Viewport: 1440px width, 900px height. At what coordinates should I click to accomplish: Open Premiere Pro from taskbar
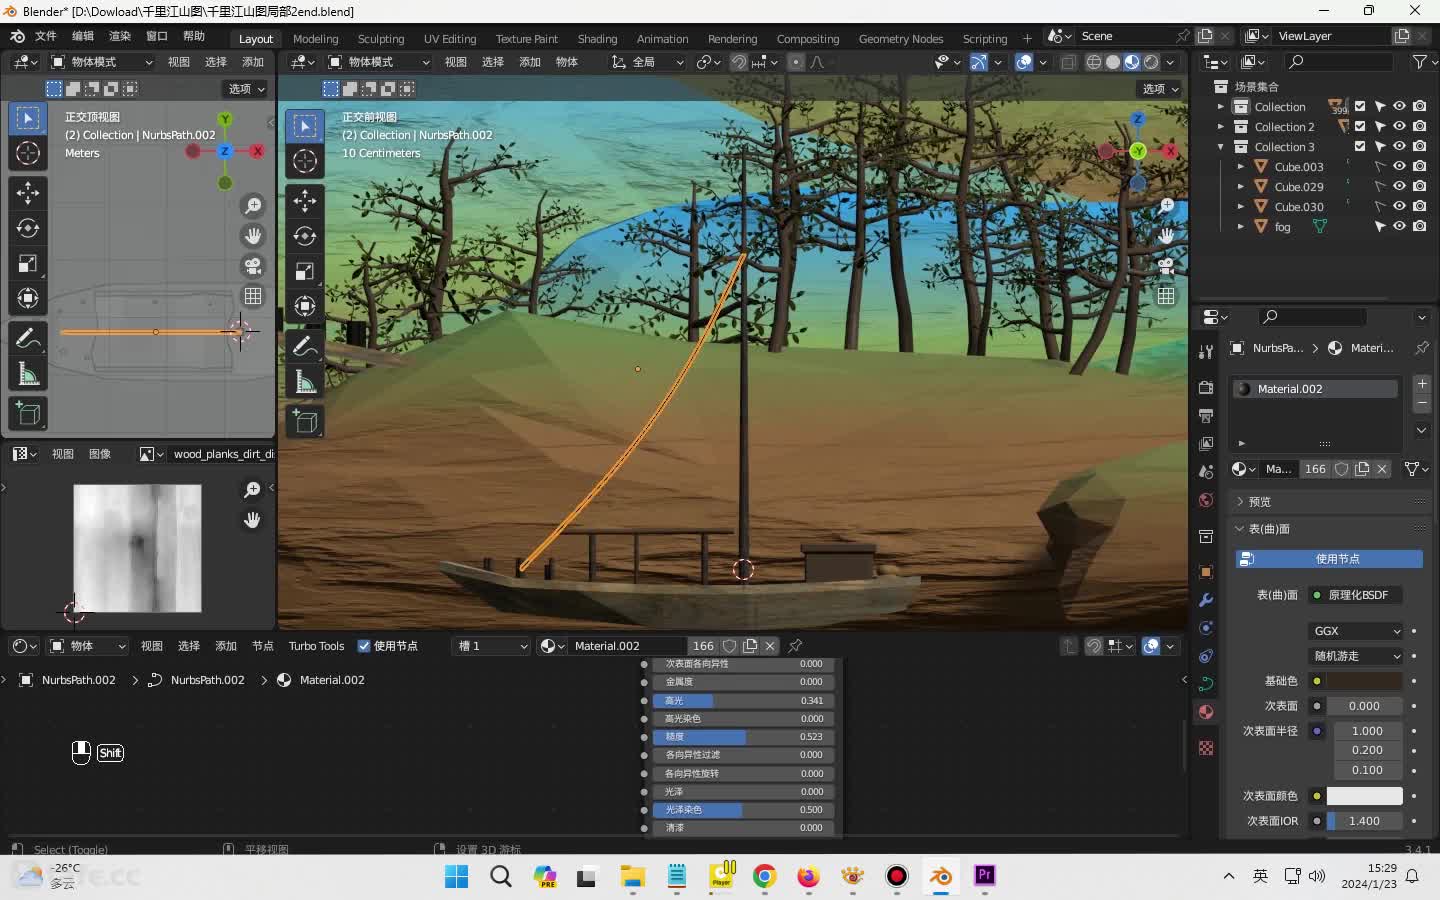point(985,876)
